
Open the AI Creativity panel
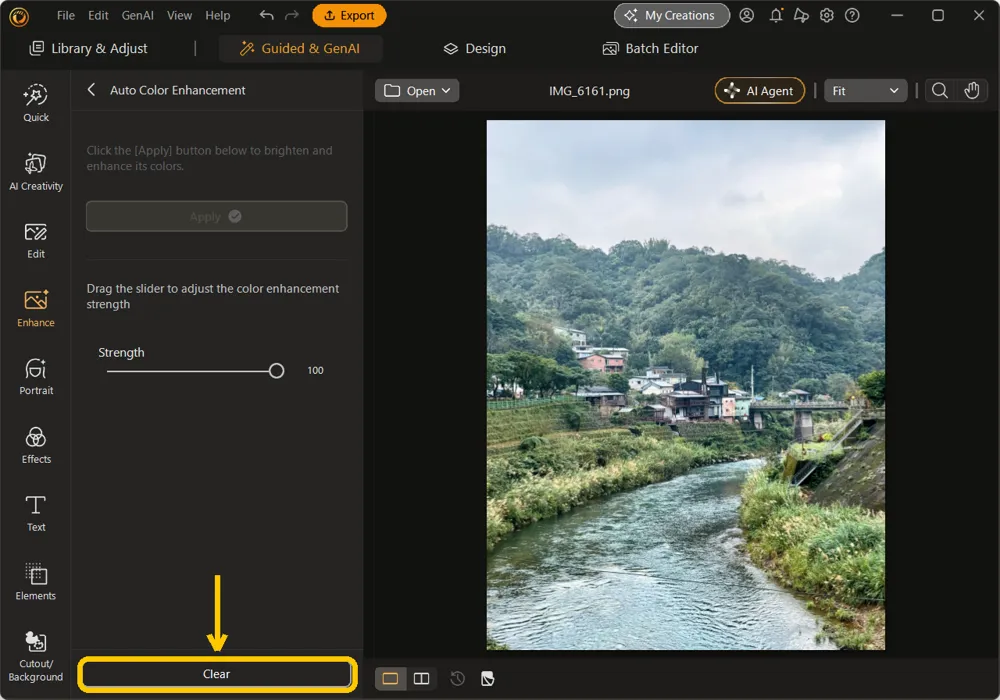(x=36, y=172)
